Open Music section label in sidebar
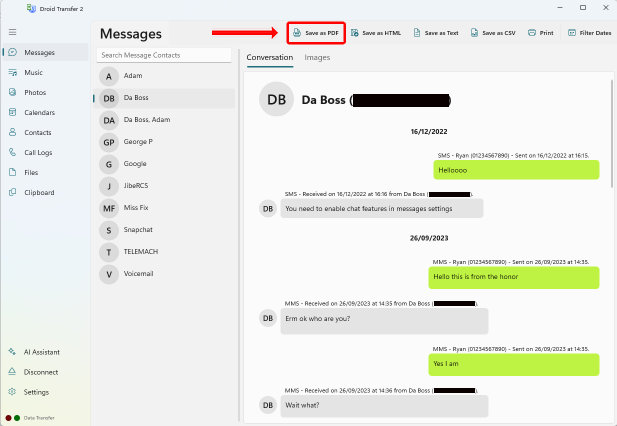Image resolution: width=617 pixels, height=426 pixels. coord(33,72)
